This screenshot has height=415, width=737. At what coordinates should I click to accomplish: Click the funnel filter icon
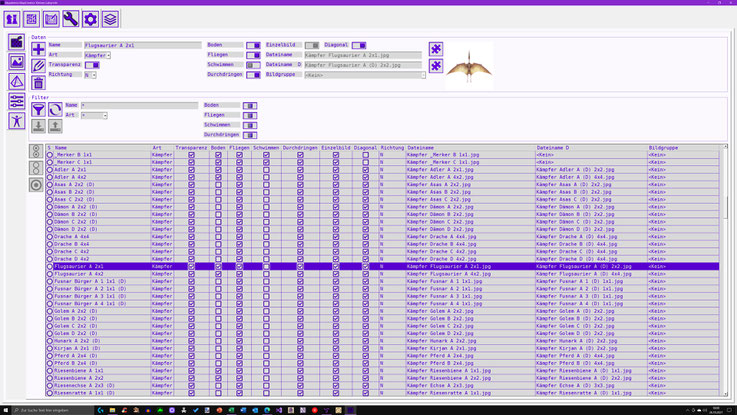38,109
